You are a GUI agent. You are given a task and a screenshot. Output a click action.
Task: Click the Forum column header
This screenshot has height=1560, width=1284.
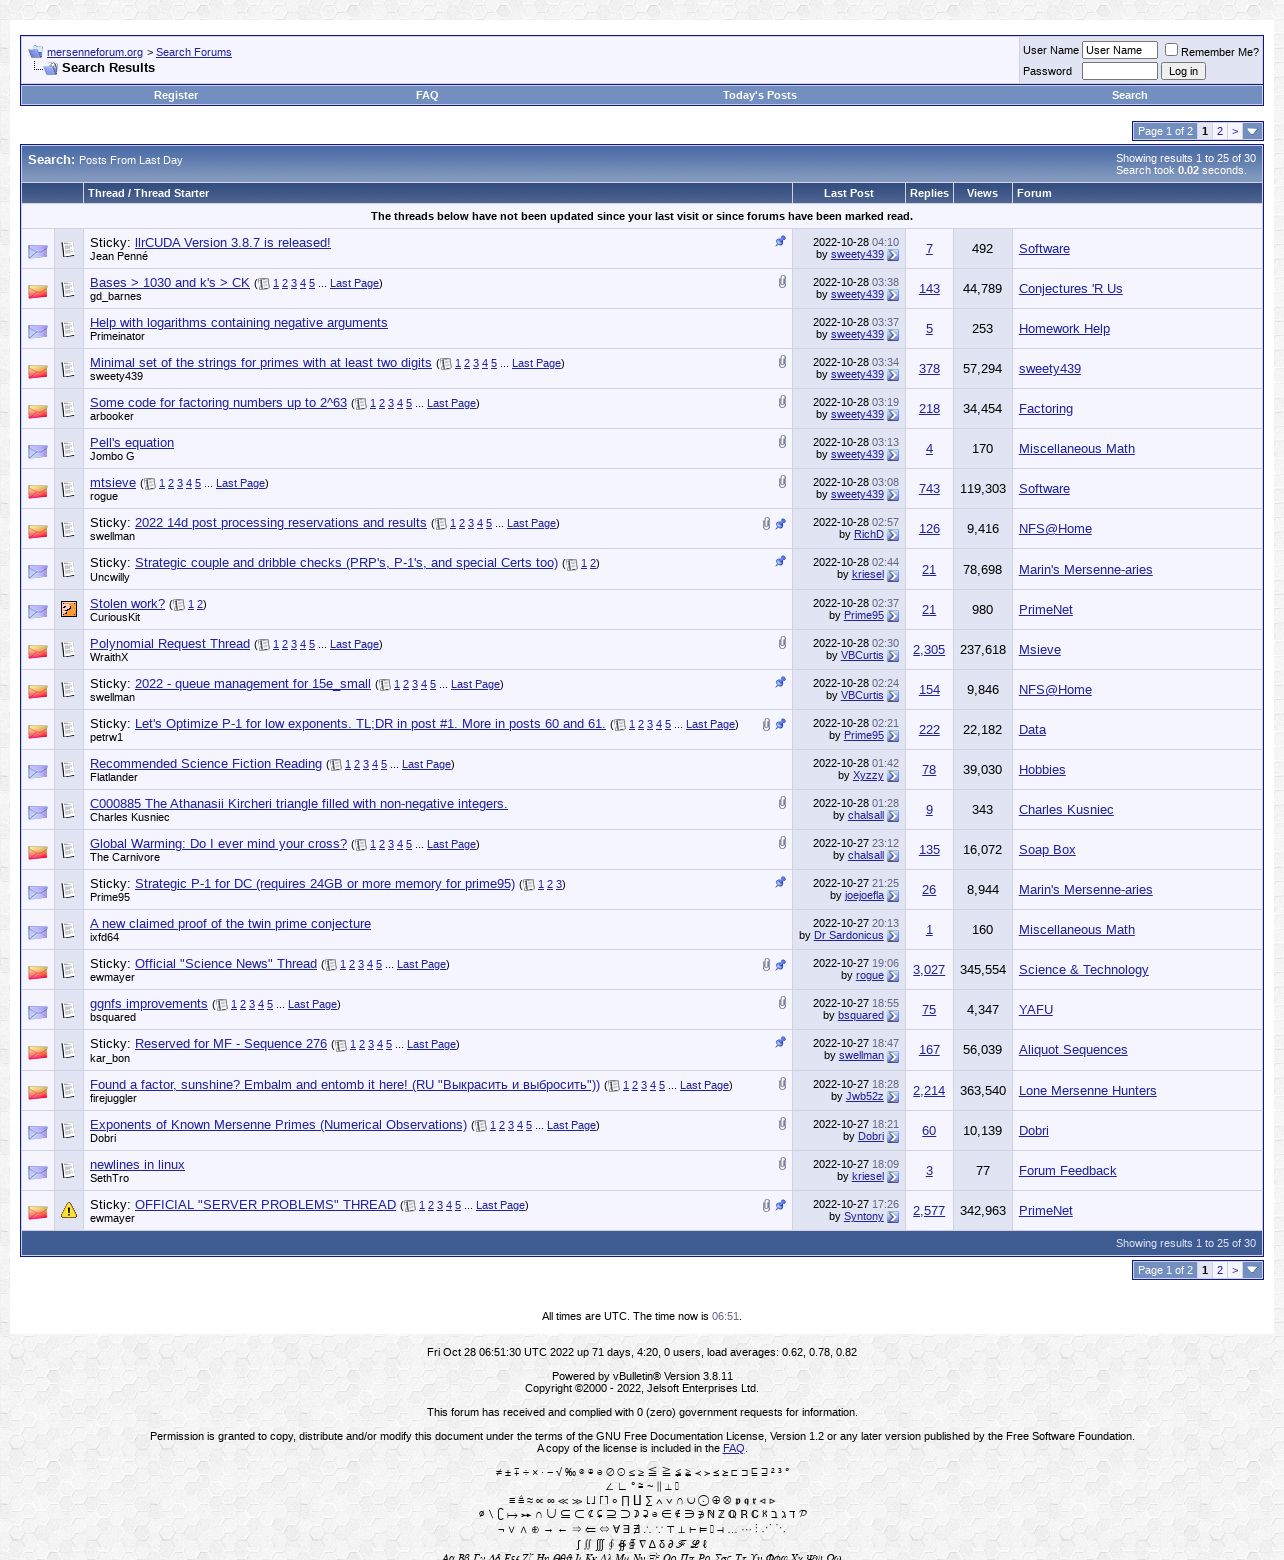point(1034,193)
